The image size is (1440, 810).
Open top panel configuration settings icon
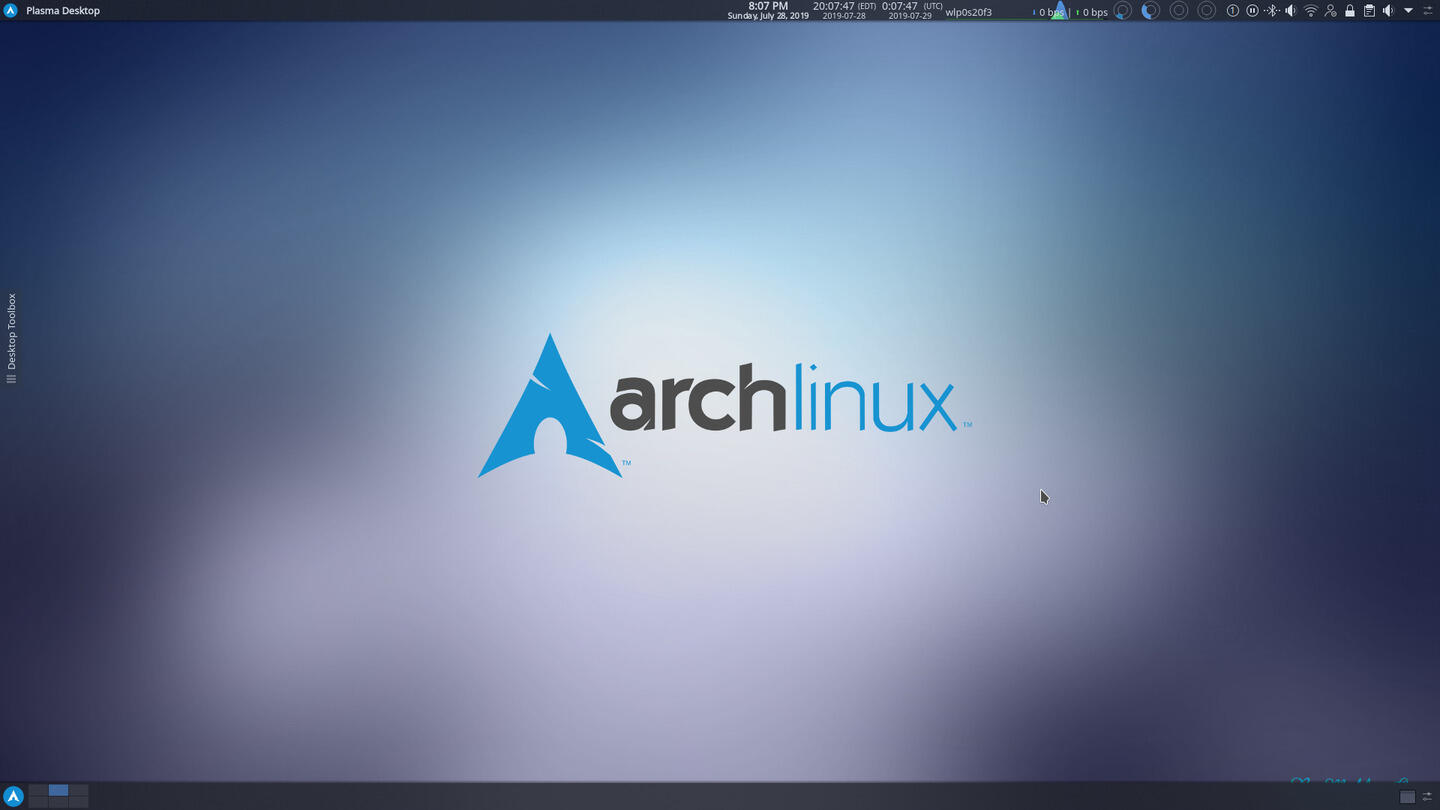click(1428, 11)
